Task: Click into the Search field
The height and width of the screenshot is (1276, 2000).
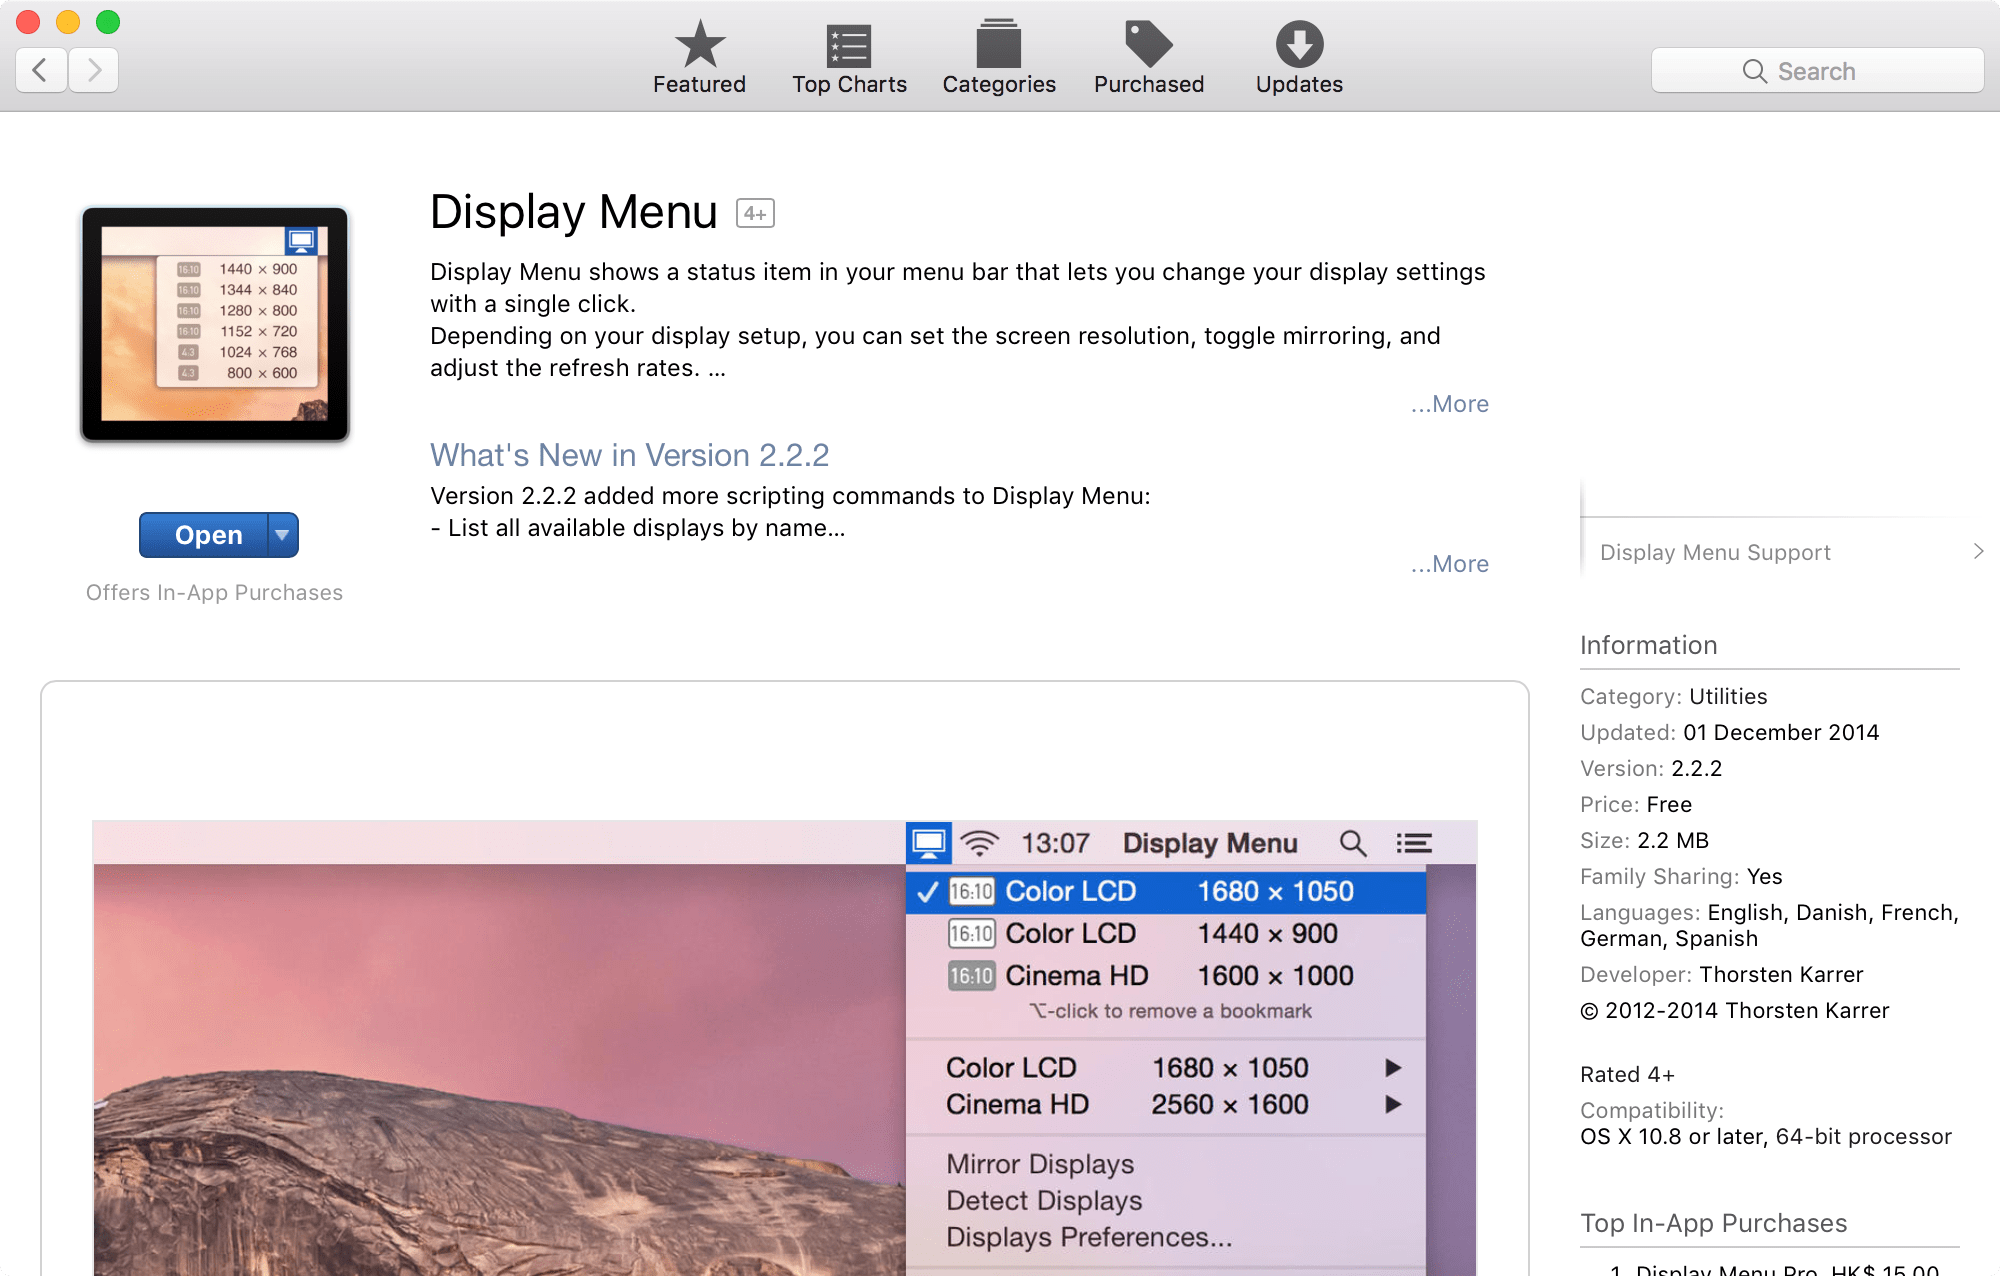Action: [x=1817, y=71]
